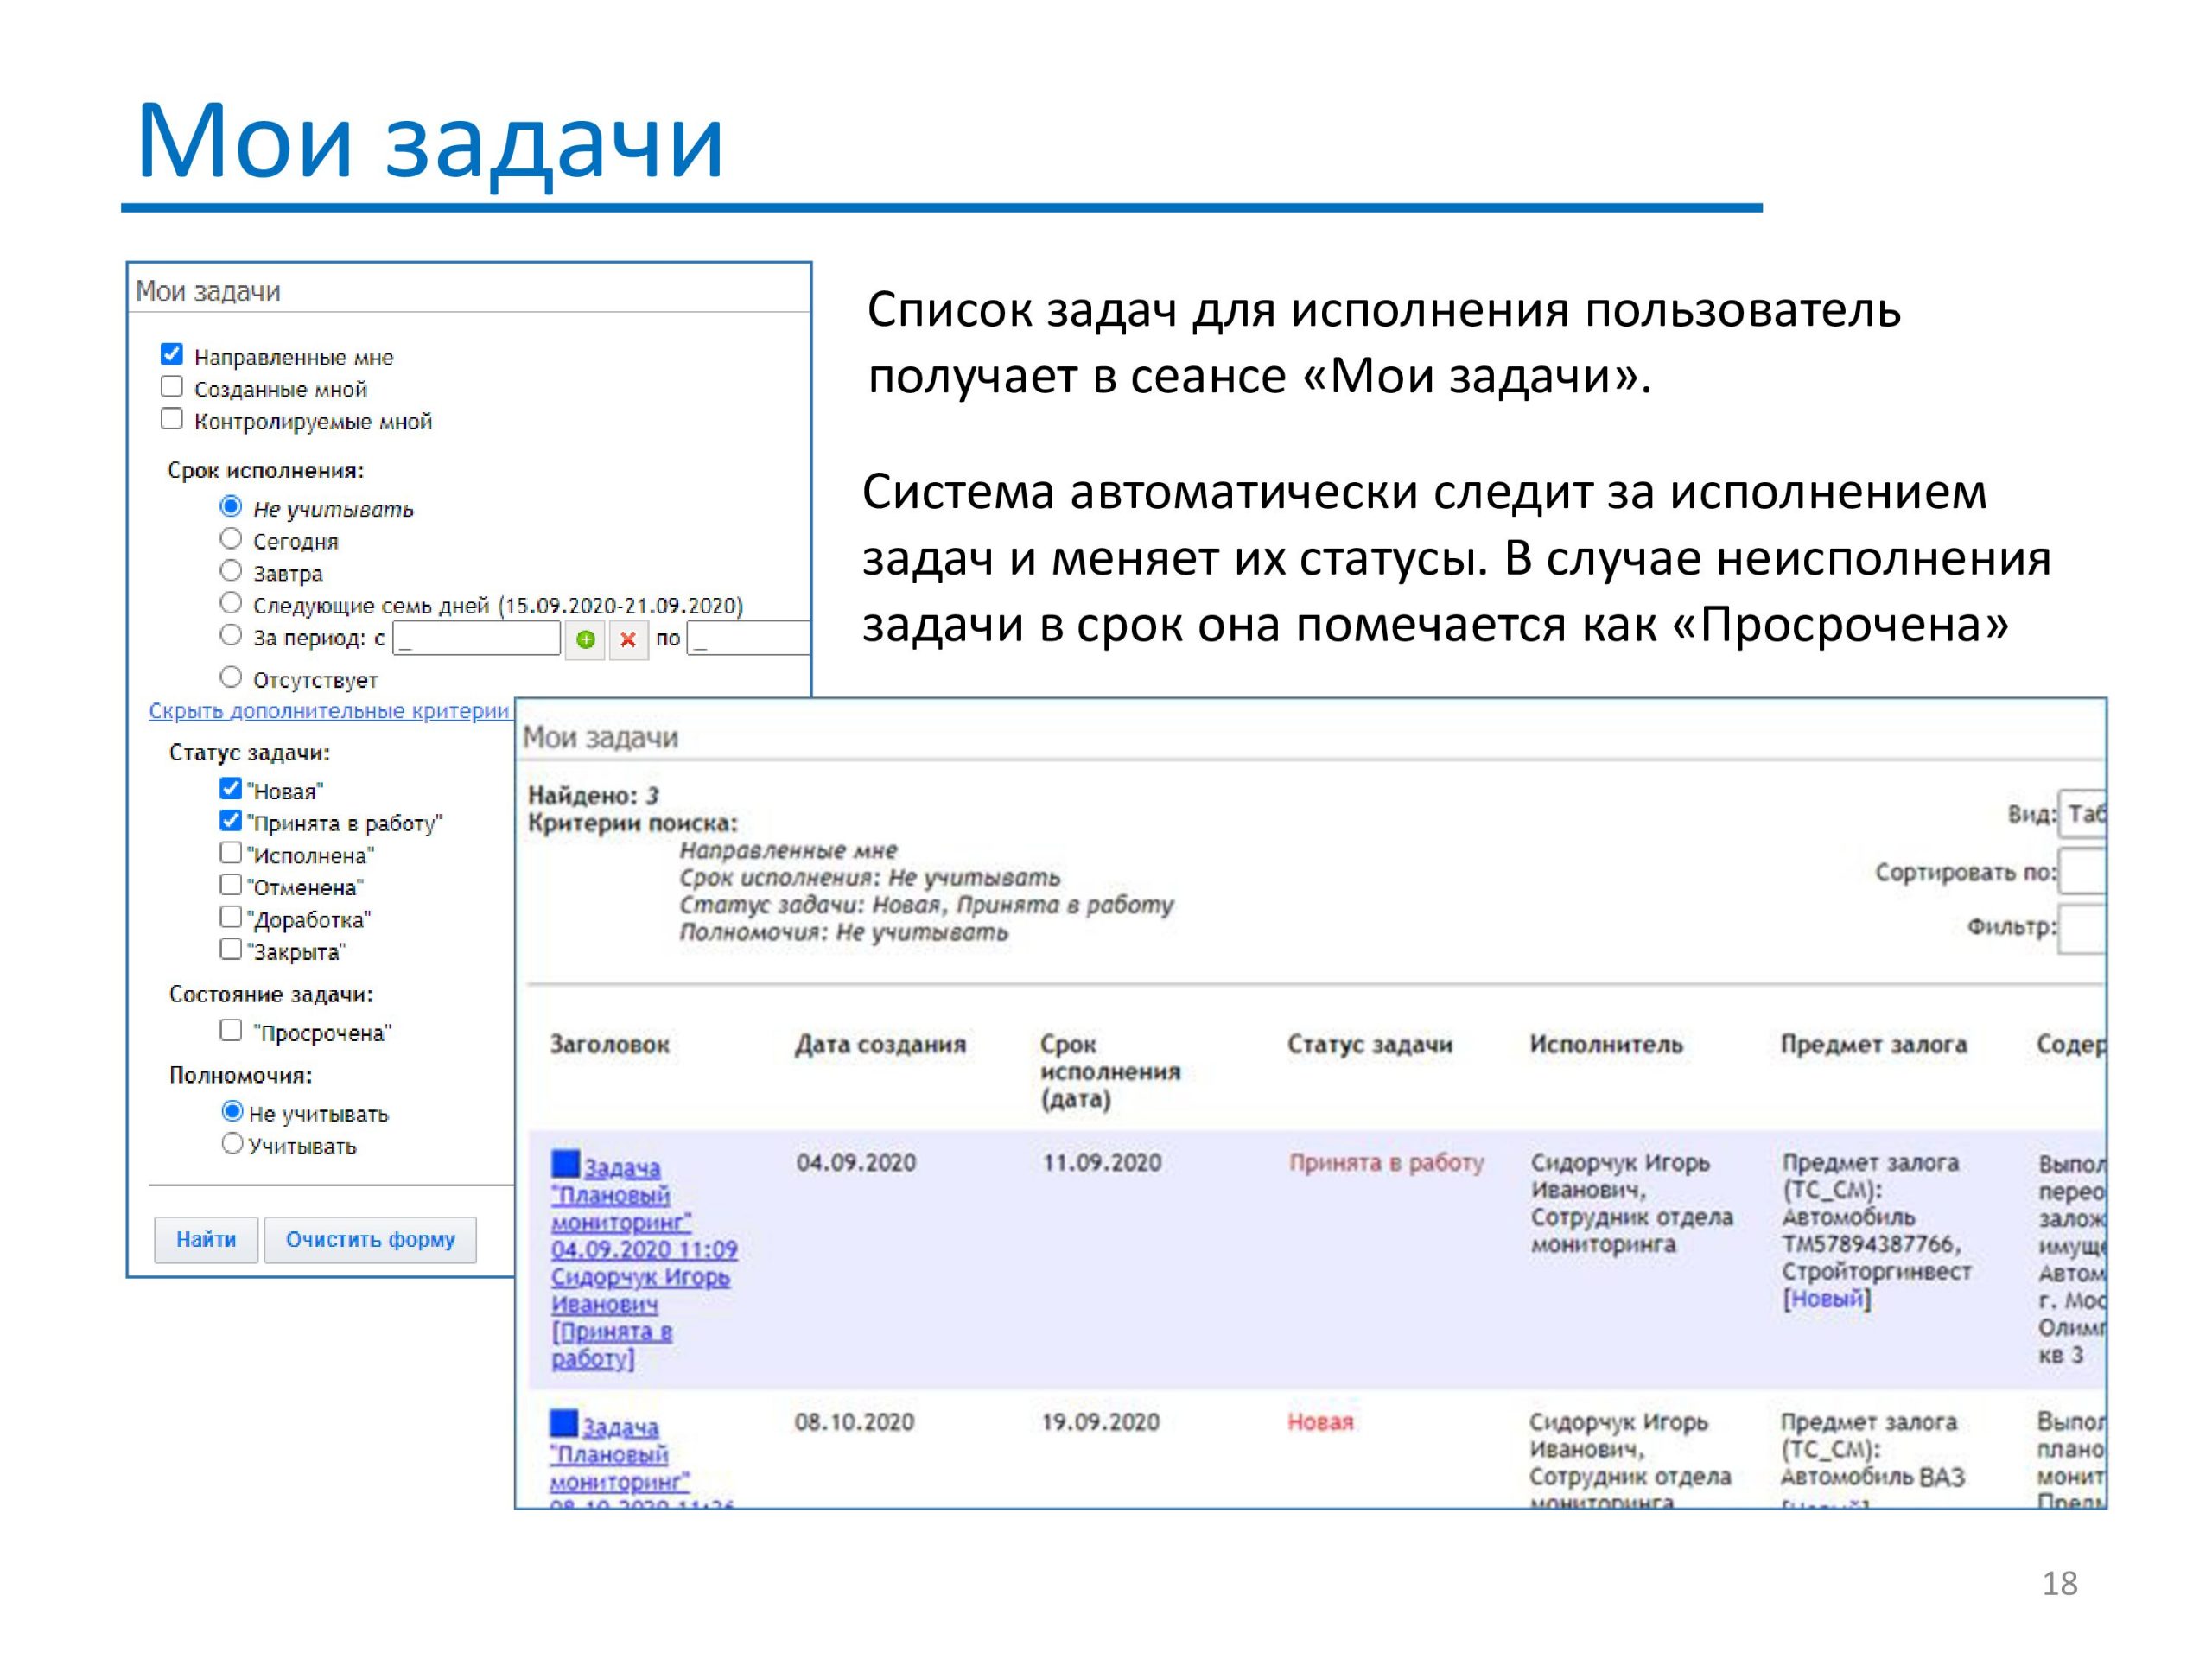Select the "Отсутствует" radio button
The height and width of the screenshot is (1659, 2212).
[x=231, y=677]
